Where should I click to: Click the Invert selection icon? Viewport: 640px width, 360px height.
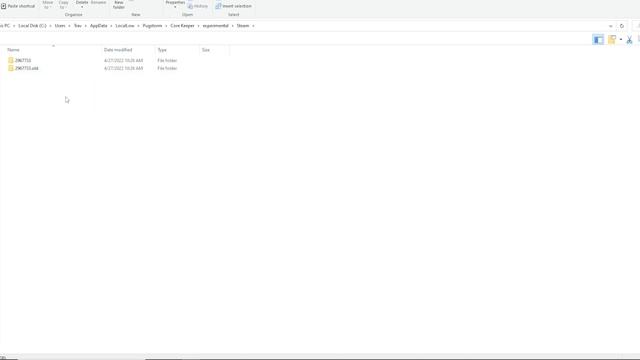click(218, 6)
